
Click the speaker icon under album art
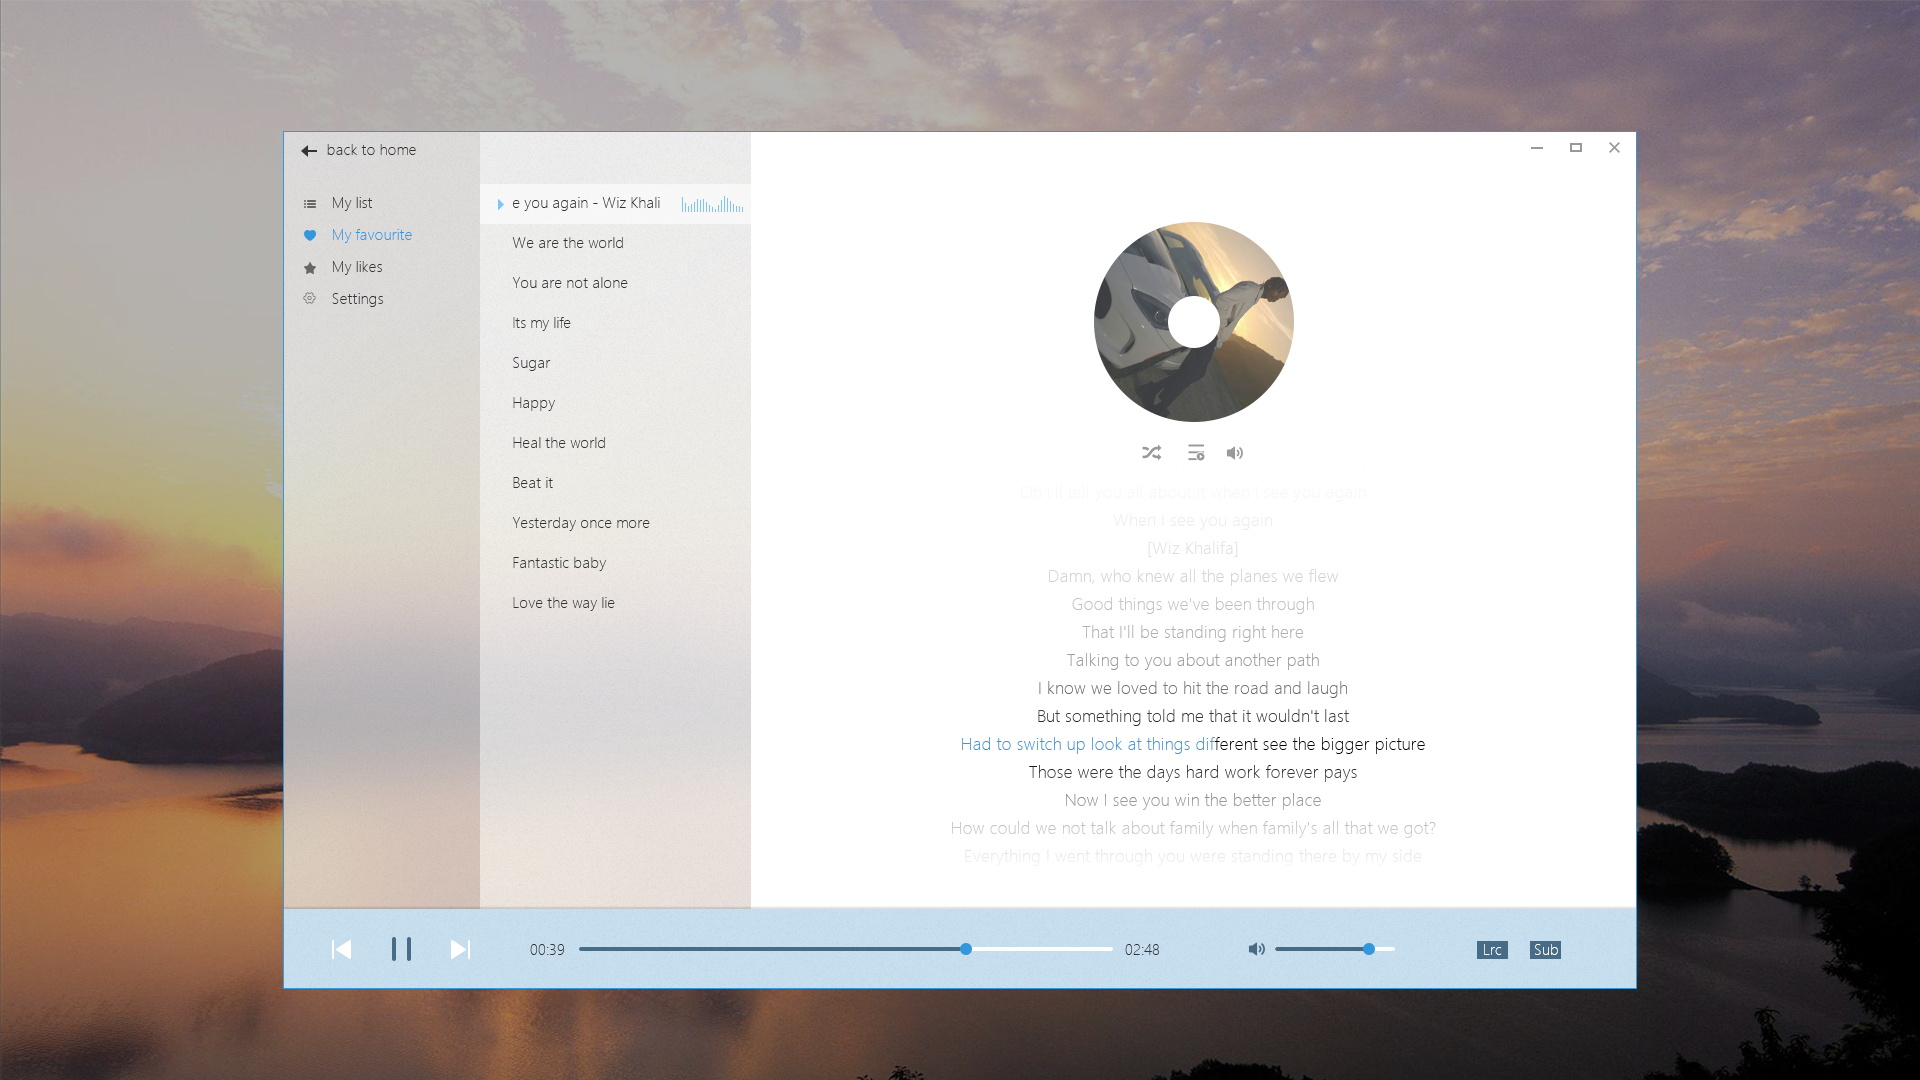1235,453
